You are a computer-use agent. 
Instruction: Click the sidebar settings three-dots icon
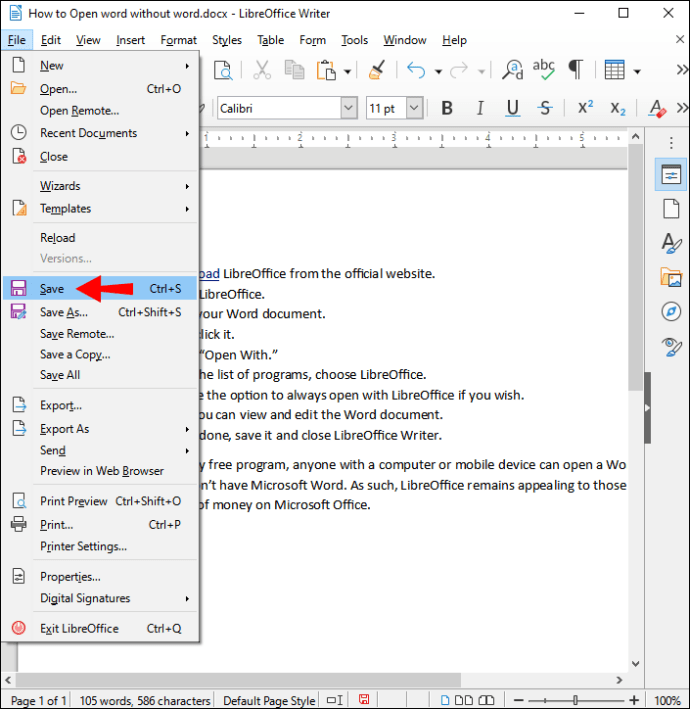(x=671, y=143)
